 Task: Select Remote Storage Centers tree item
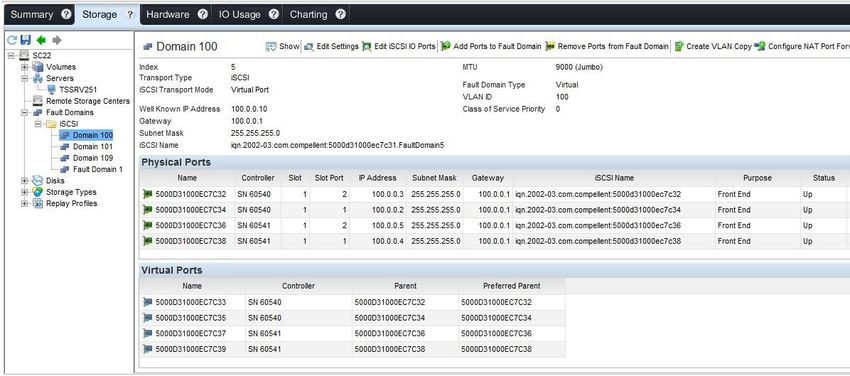(x=88, y=101)
